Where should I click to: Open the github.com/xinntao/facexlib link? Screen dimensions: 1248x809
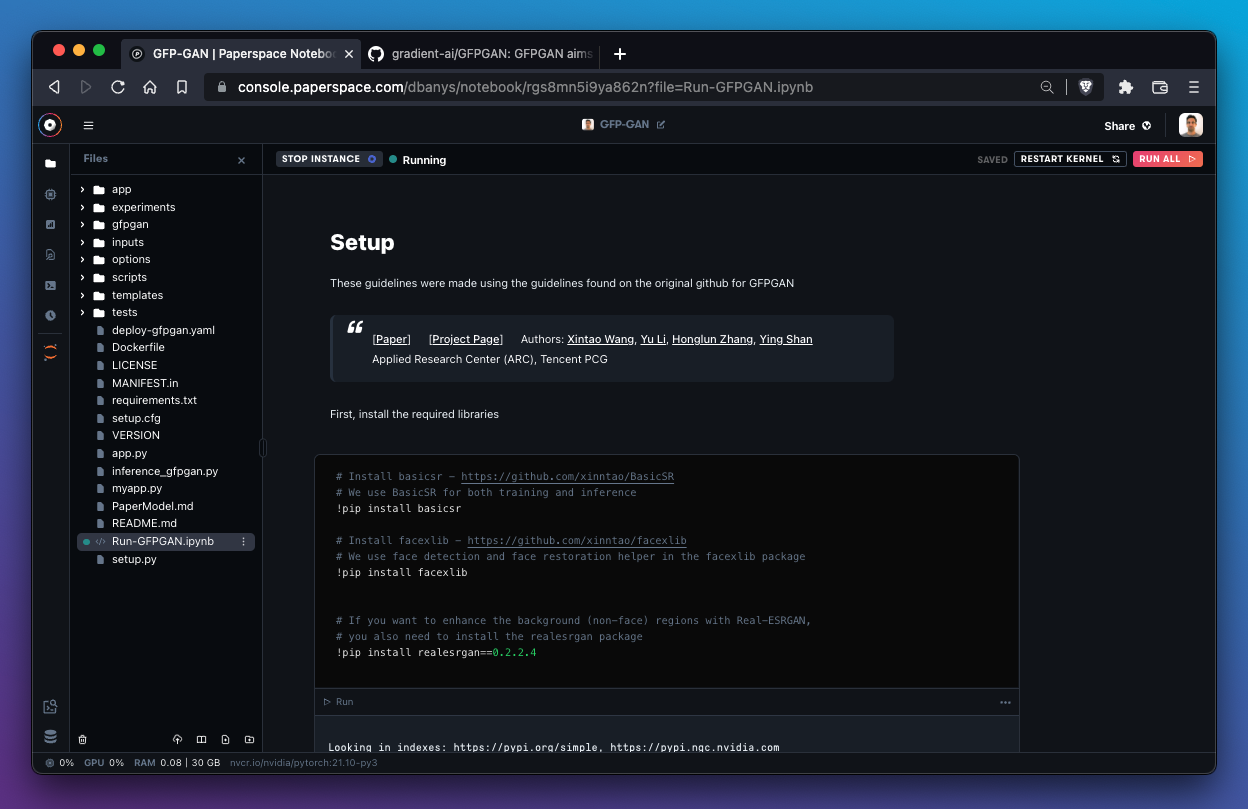577,541
